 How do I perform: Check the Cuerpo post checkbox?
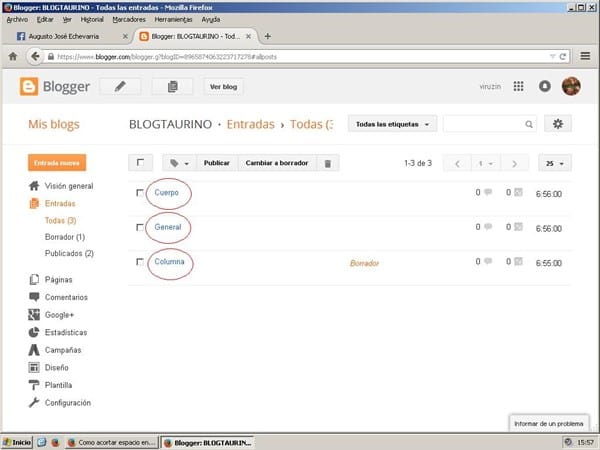140,192
